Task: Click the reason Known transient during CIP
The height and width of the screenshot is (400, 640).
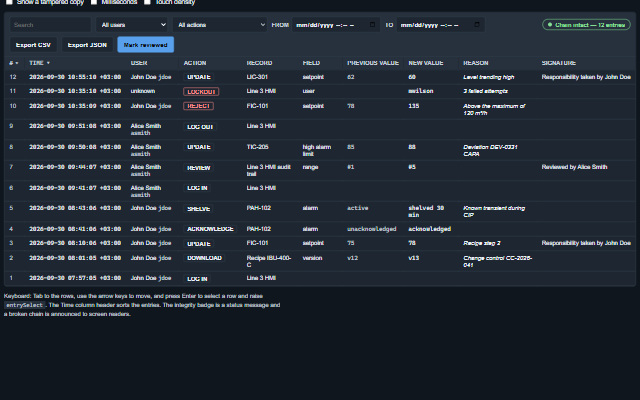Action: (494, 211)
